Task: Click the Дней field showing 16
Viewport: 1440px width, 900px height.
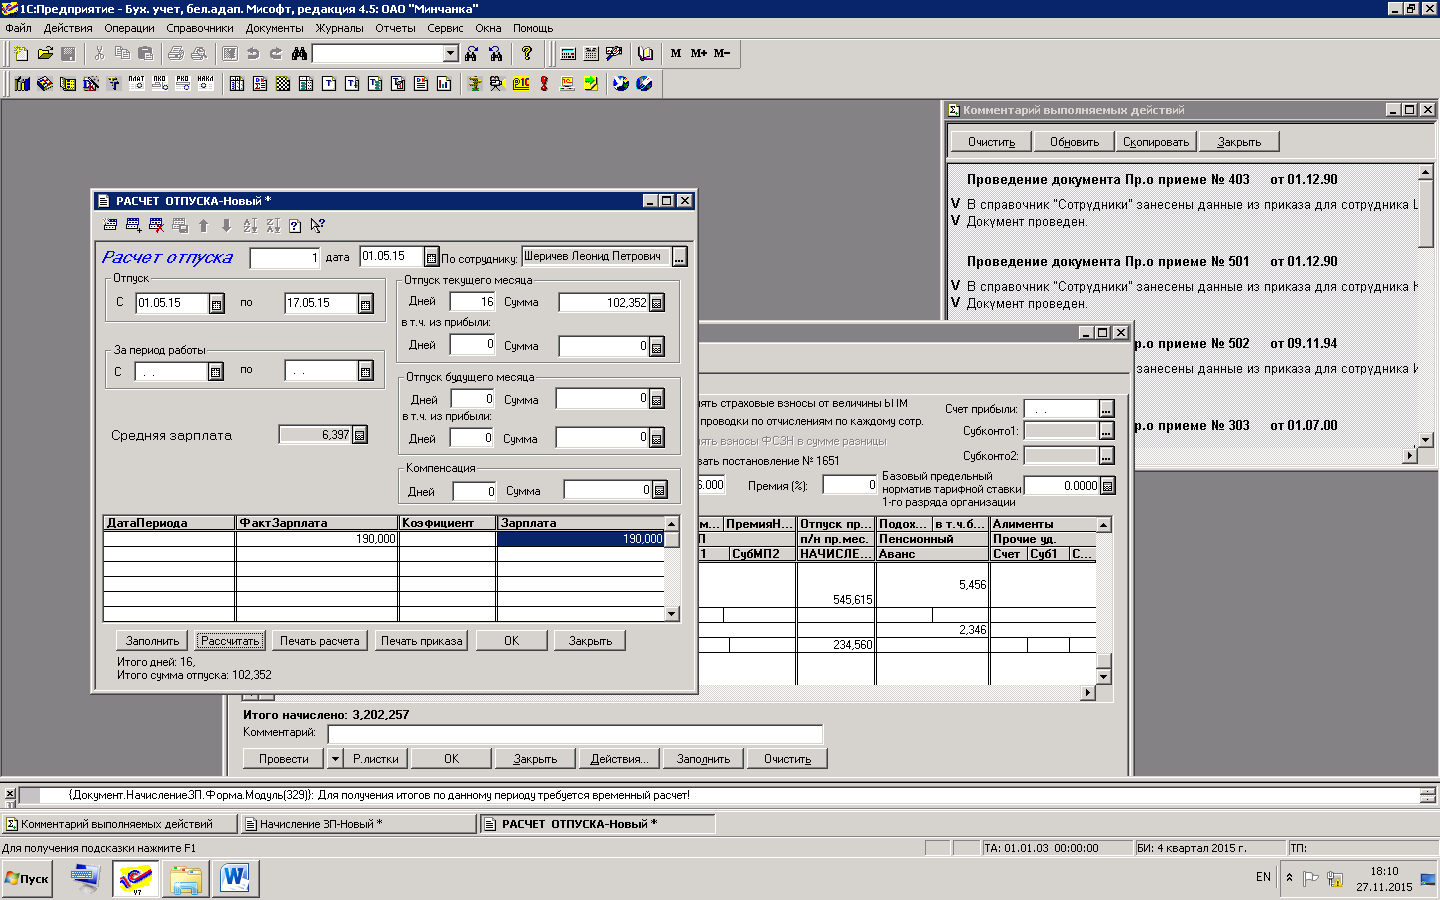Action: coord(472,302)
